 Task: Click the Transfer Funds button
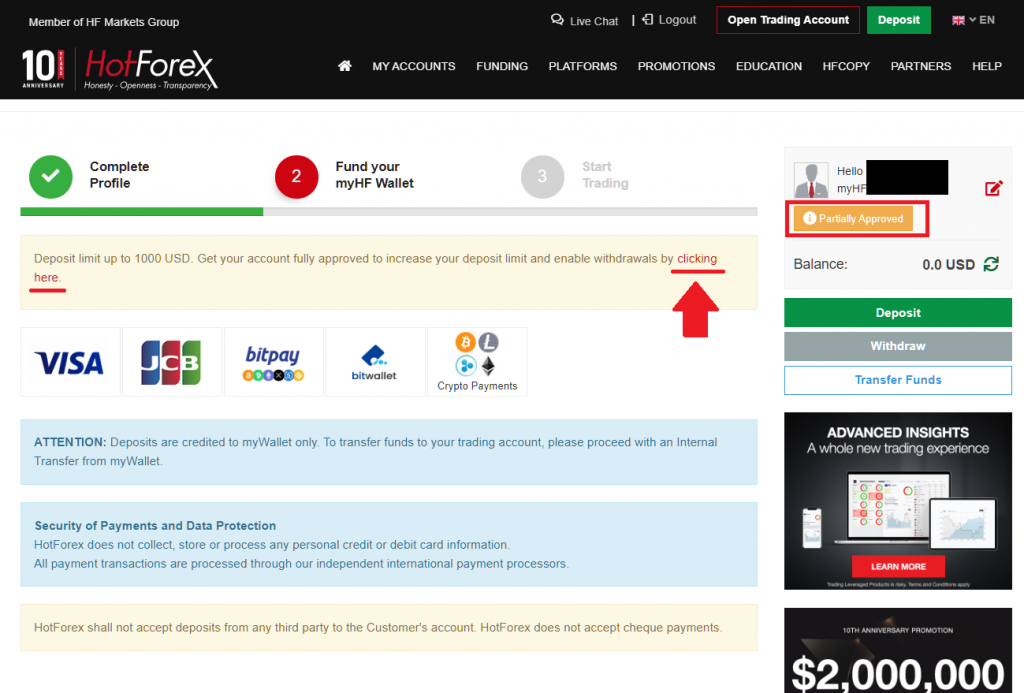tap(898, 380)
